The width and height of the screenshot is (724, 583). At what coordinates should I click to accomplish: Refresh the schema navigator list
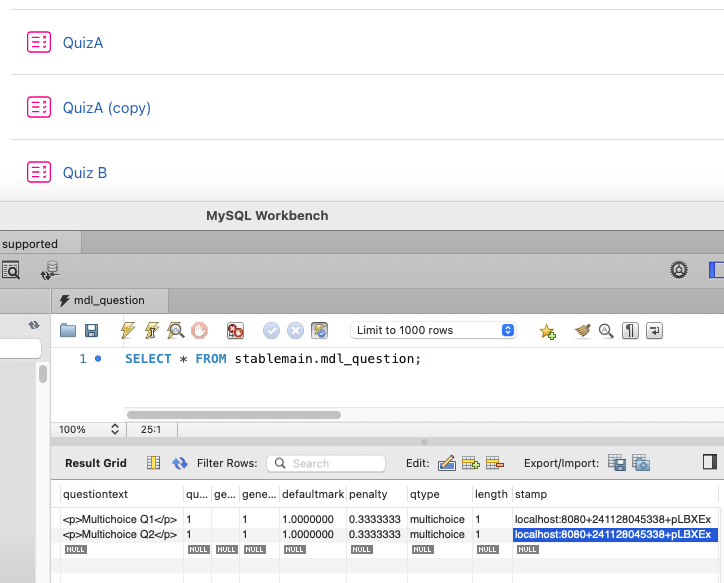tap(34, 325)
